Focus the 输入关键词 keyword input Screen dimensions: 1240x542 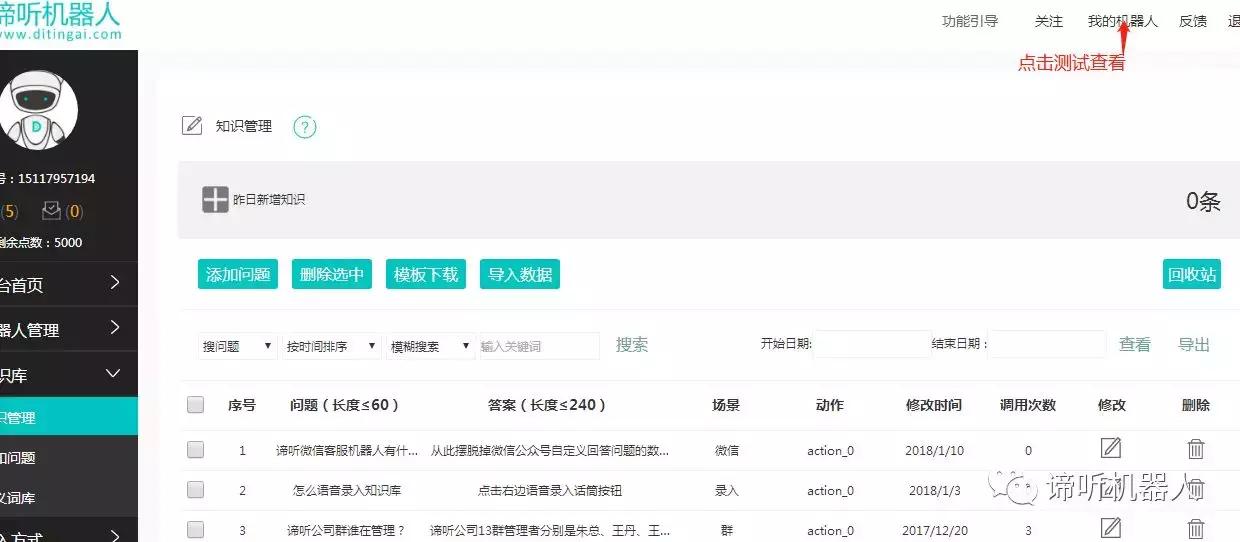(x=539, y=346)
